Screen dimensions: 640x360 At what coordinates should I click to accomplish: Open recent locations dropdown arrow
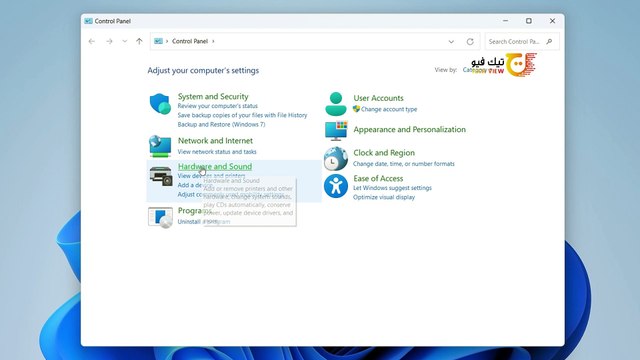[x=124, y=41]
